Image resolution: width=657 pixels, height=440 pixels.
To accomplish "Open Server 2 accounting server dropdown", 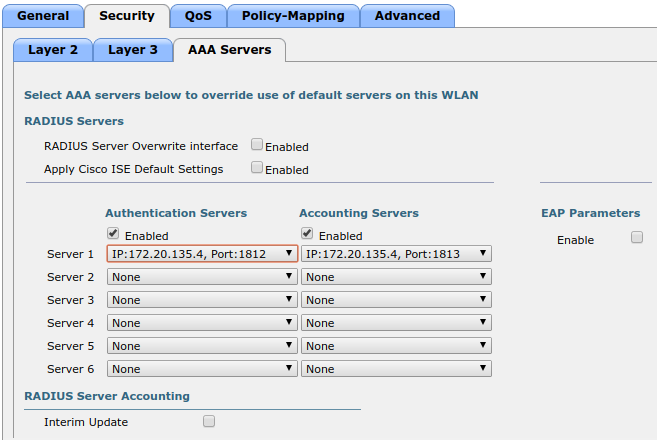I will (396, 277).
